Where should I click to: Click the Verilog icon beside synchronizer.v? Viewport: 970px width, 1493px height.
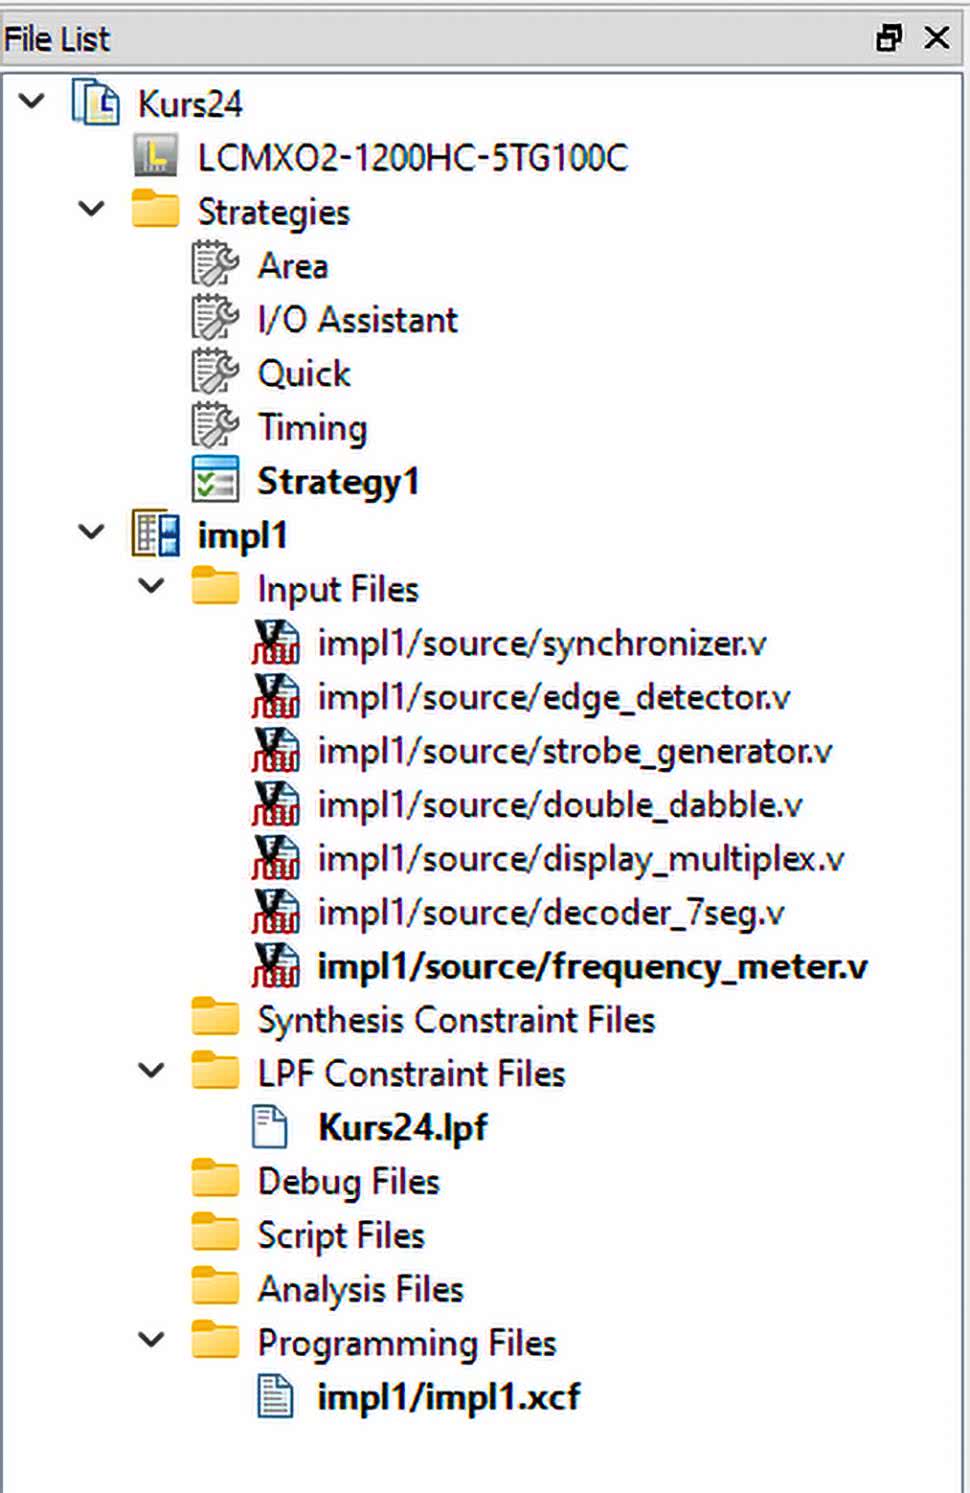(275, 643)
